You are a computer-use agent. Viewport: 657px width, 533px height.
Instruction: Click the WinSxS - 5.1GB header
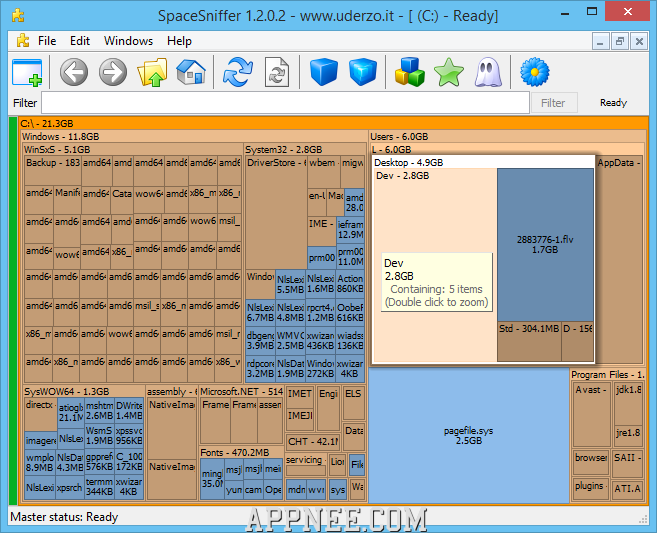[x=133, y=150]
